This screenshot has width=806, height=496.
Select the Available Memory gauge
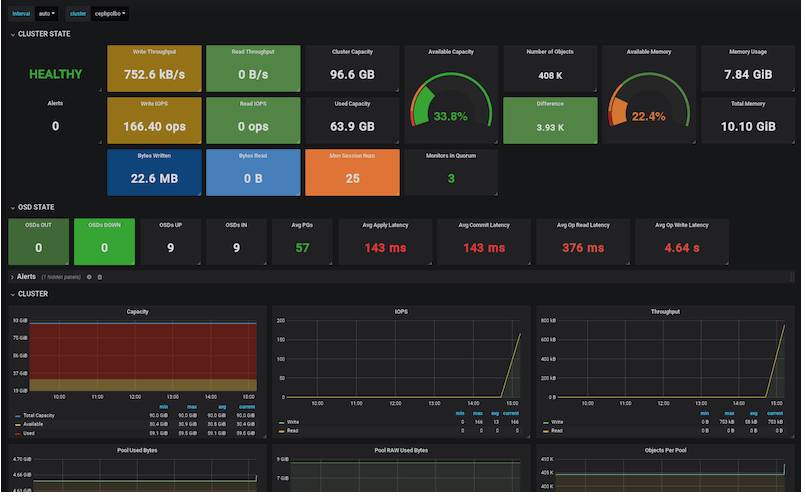point(648,94)
